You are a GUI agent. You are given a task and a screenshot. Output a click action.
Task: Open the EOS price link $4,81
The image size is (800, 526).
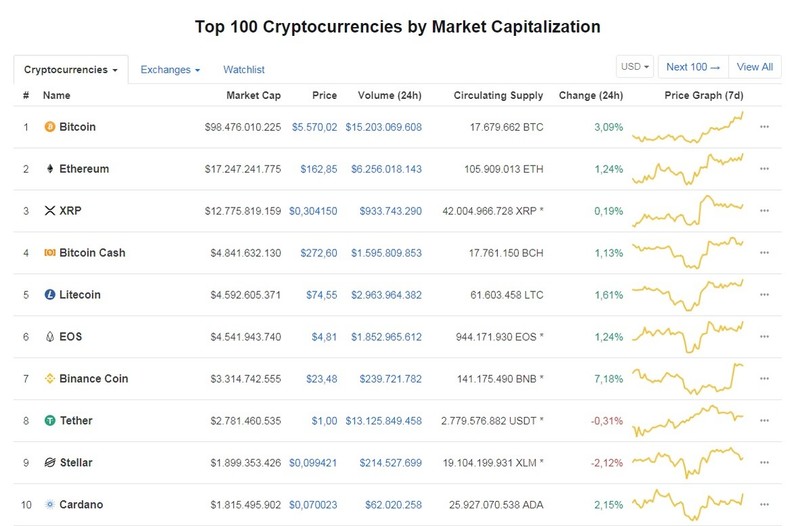click(x=324, y=337)
